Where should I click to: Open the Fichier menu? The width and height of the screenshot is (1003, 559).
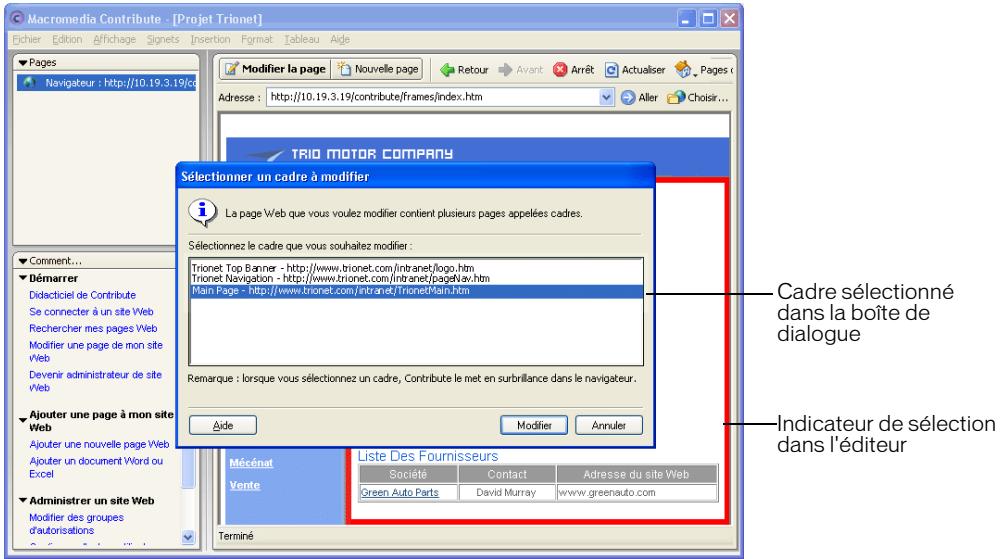pyautogui.click(x=27, y=40)
